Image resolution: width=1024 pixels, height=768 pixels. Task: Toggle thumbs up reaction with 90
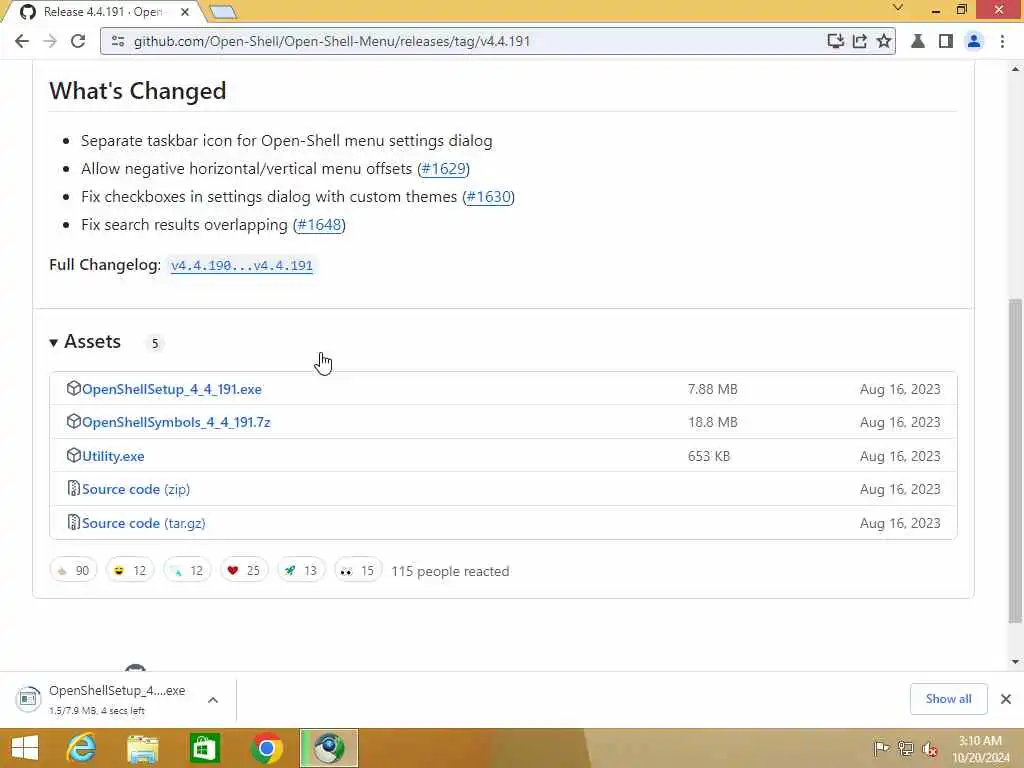click(x=73, y=571)
